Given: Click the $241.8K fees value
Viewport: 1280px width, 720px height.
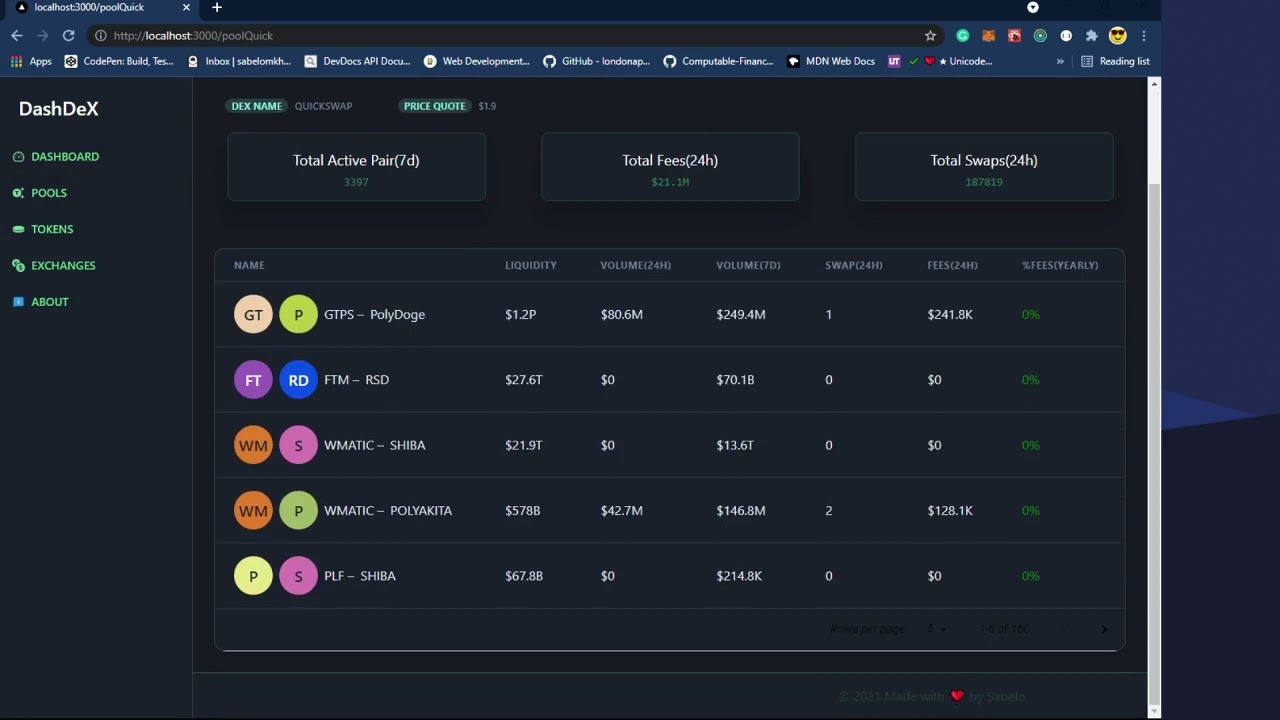Looking at the screenshot, I should (x=950, y=314).
